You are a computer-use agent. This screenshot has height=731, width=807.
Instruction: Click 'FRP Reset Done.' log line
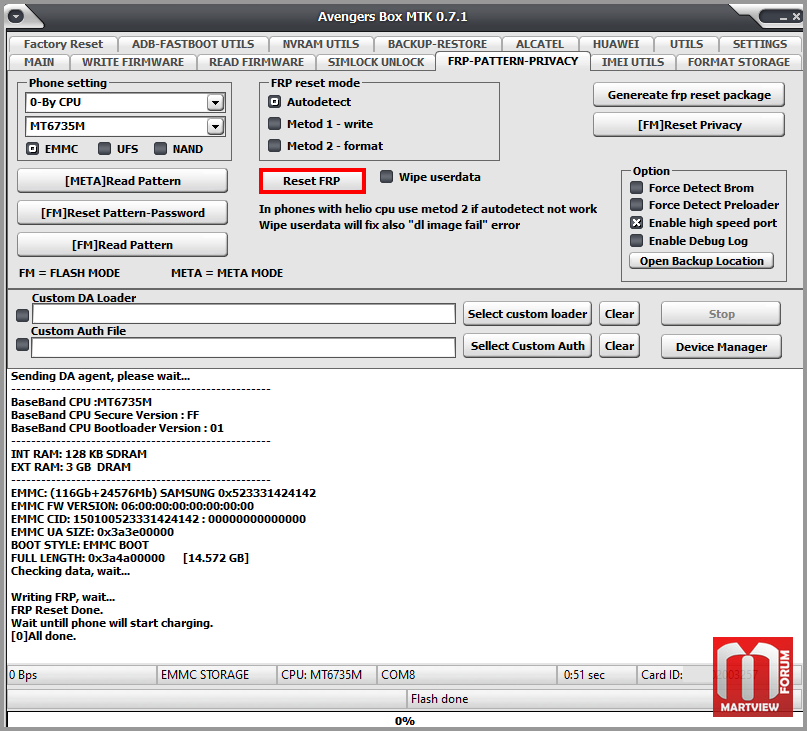coord(57,611)
